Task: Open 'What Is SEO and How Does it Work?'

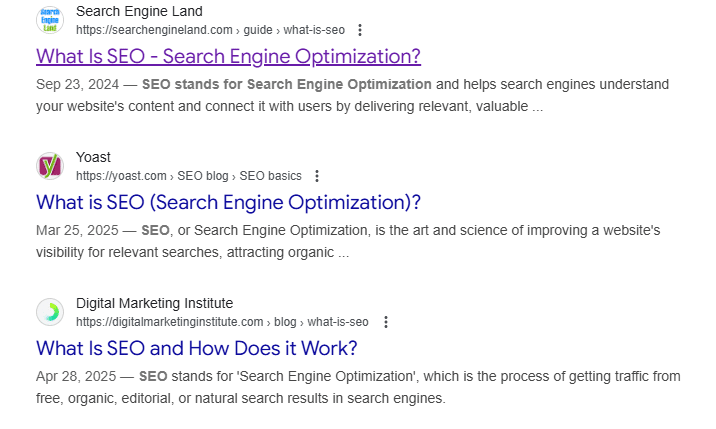Action: tap(197, 349)
